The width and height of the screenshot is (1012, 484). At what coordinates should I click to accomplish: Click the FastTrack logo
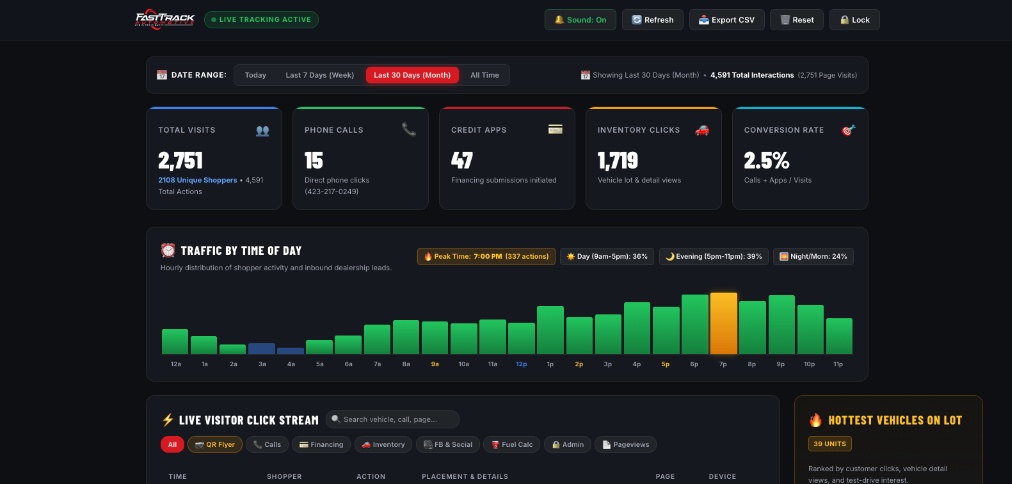point(165,19)
